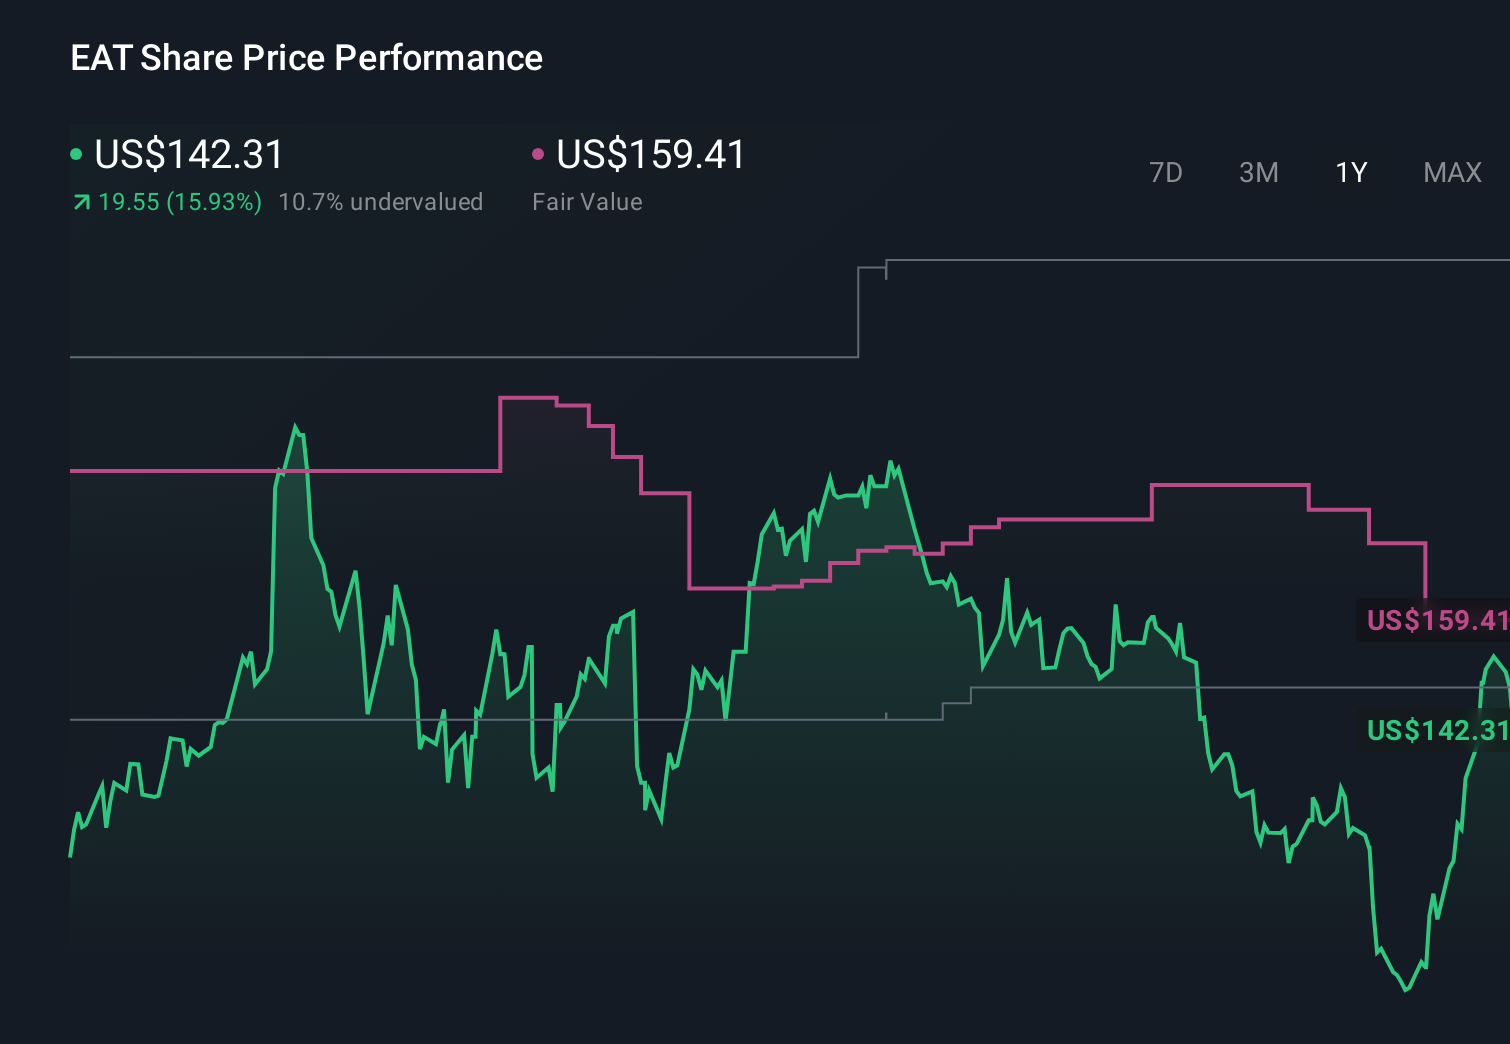This screenshot has height=1044, width=1510.
Task: Toggle the share price series via green dot
Action: coord(77,154)
